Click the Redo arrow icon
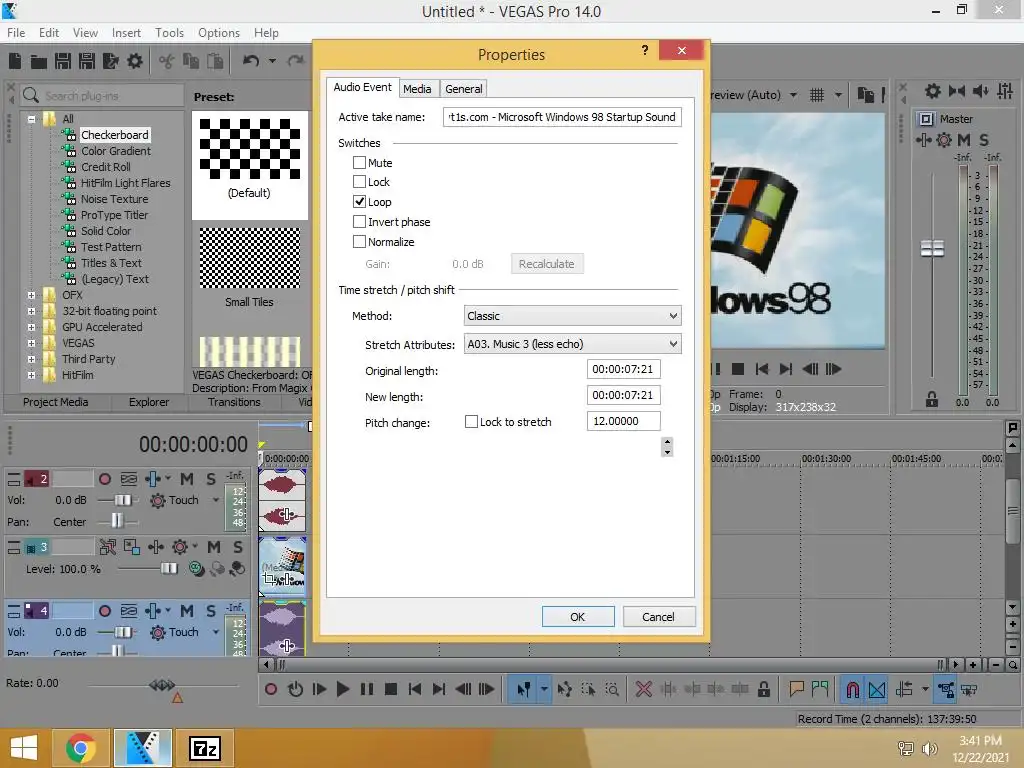 pos(295,61)
